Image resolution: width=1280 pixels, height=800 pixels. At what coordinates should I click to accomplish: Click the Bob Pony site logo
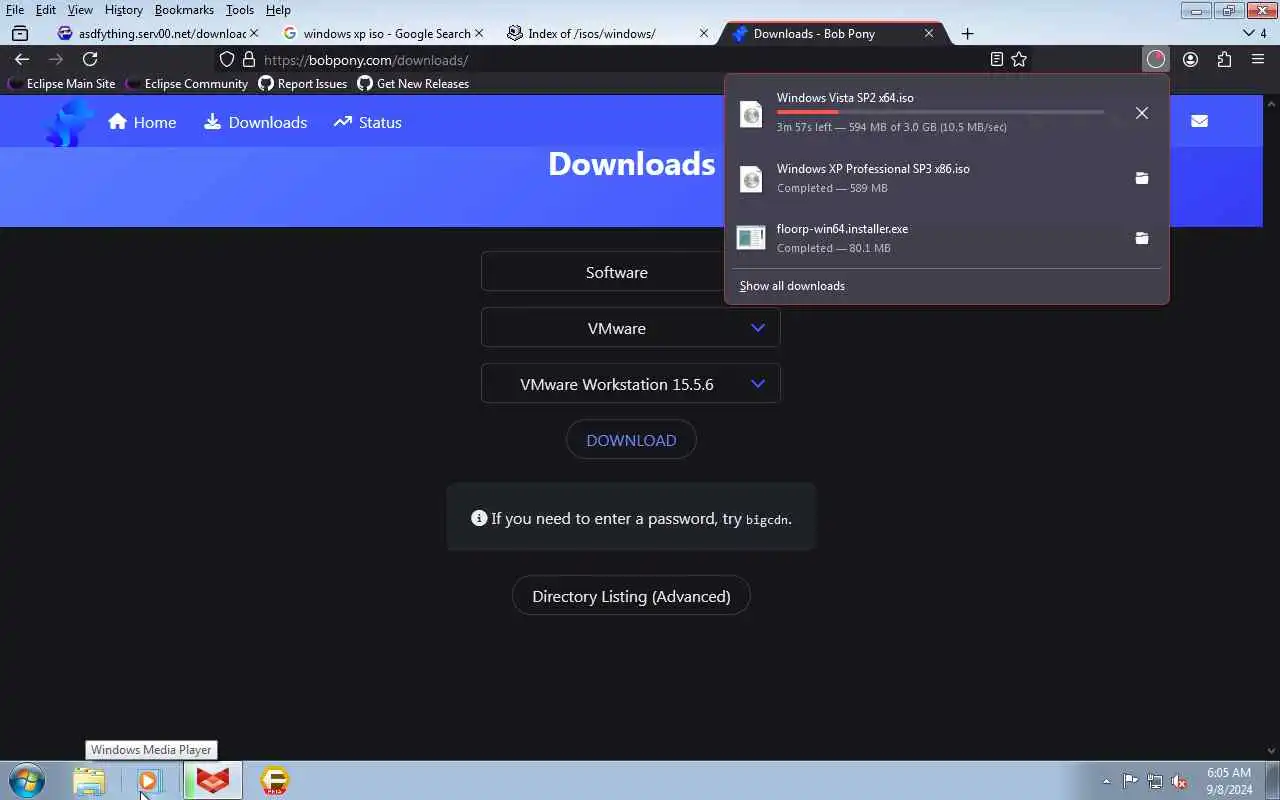[69, 123]
